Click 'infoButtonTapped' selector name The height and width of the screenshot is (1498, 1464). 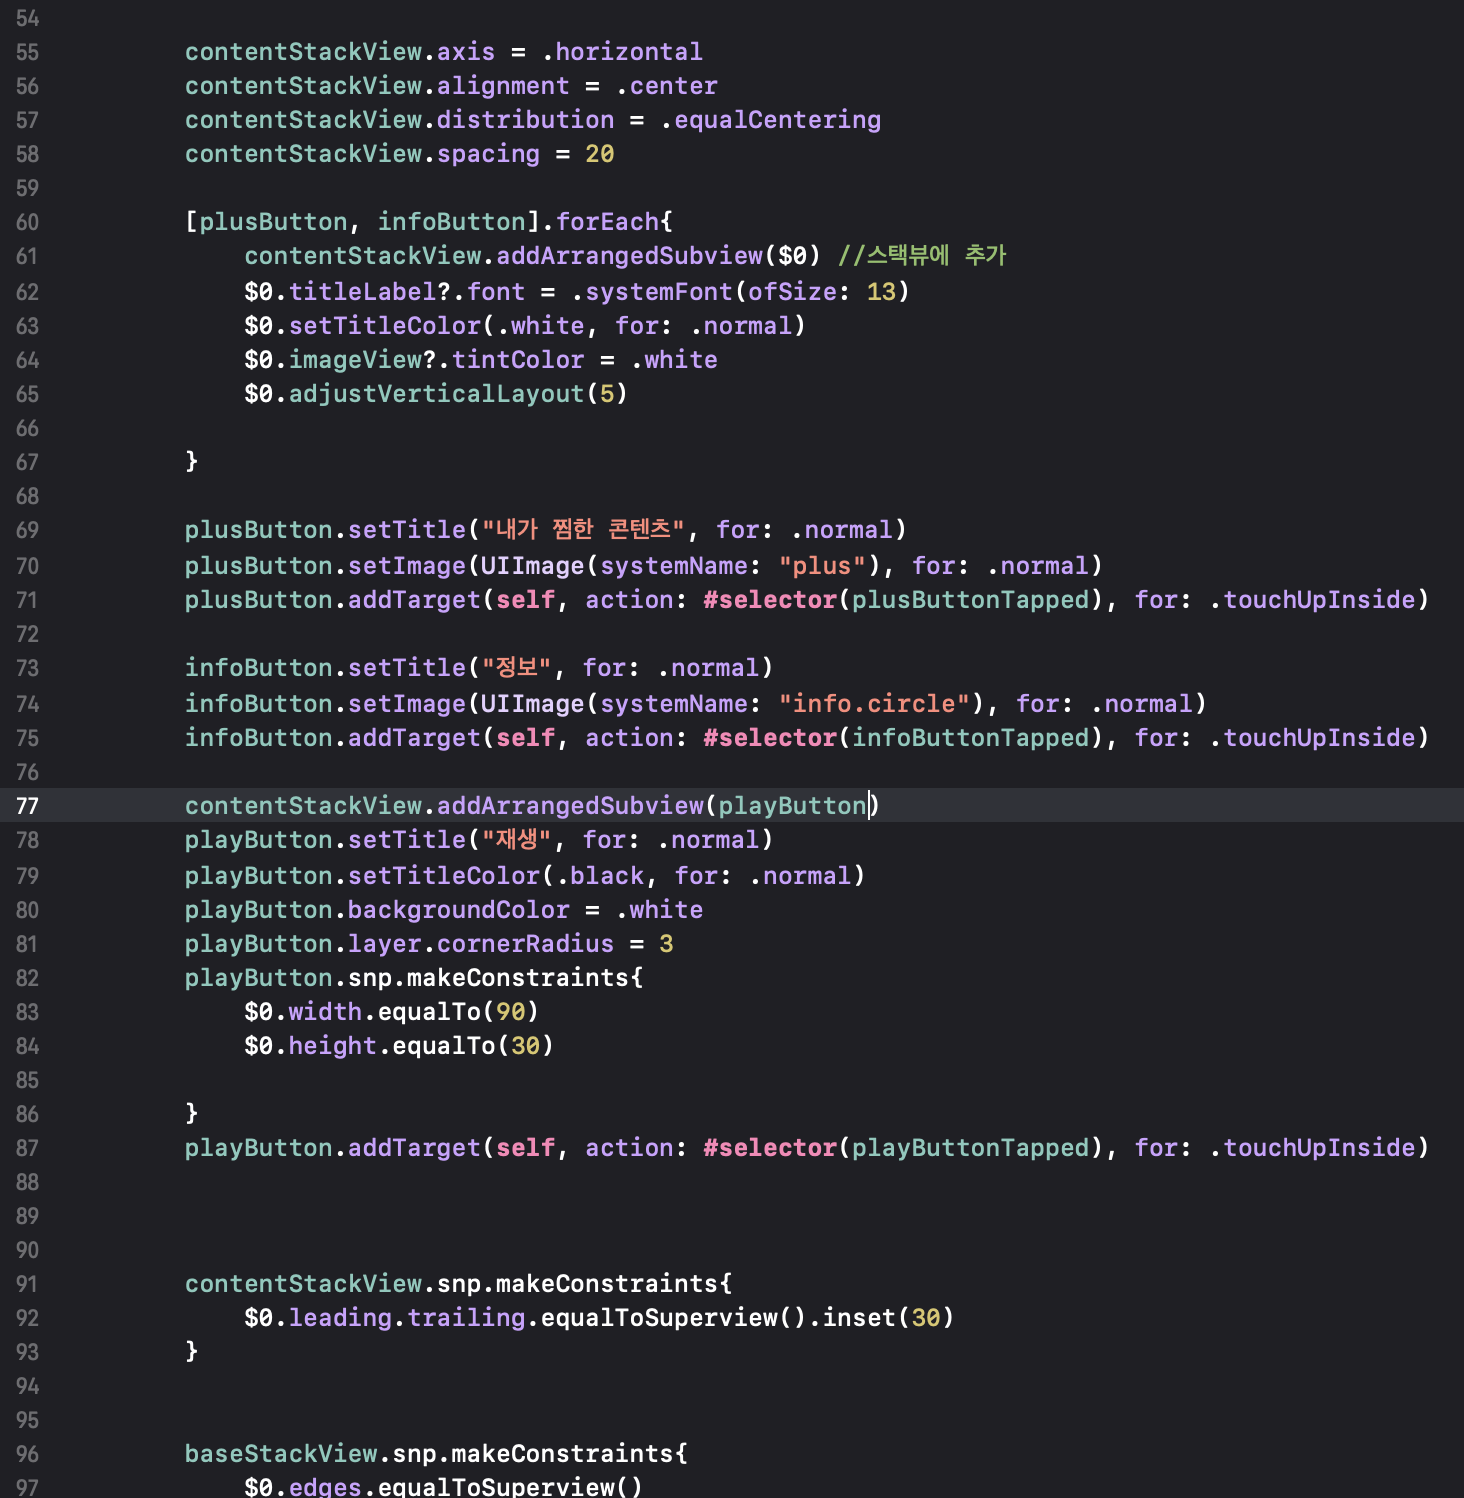coord(970,738)
